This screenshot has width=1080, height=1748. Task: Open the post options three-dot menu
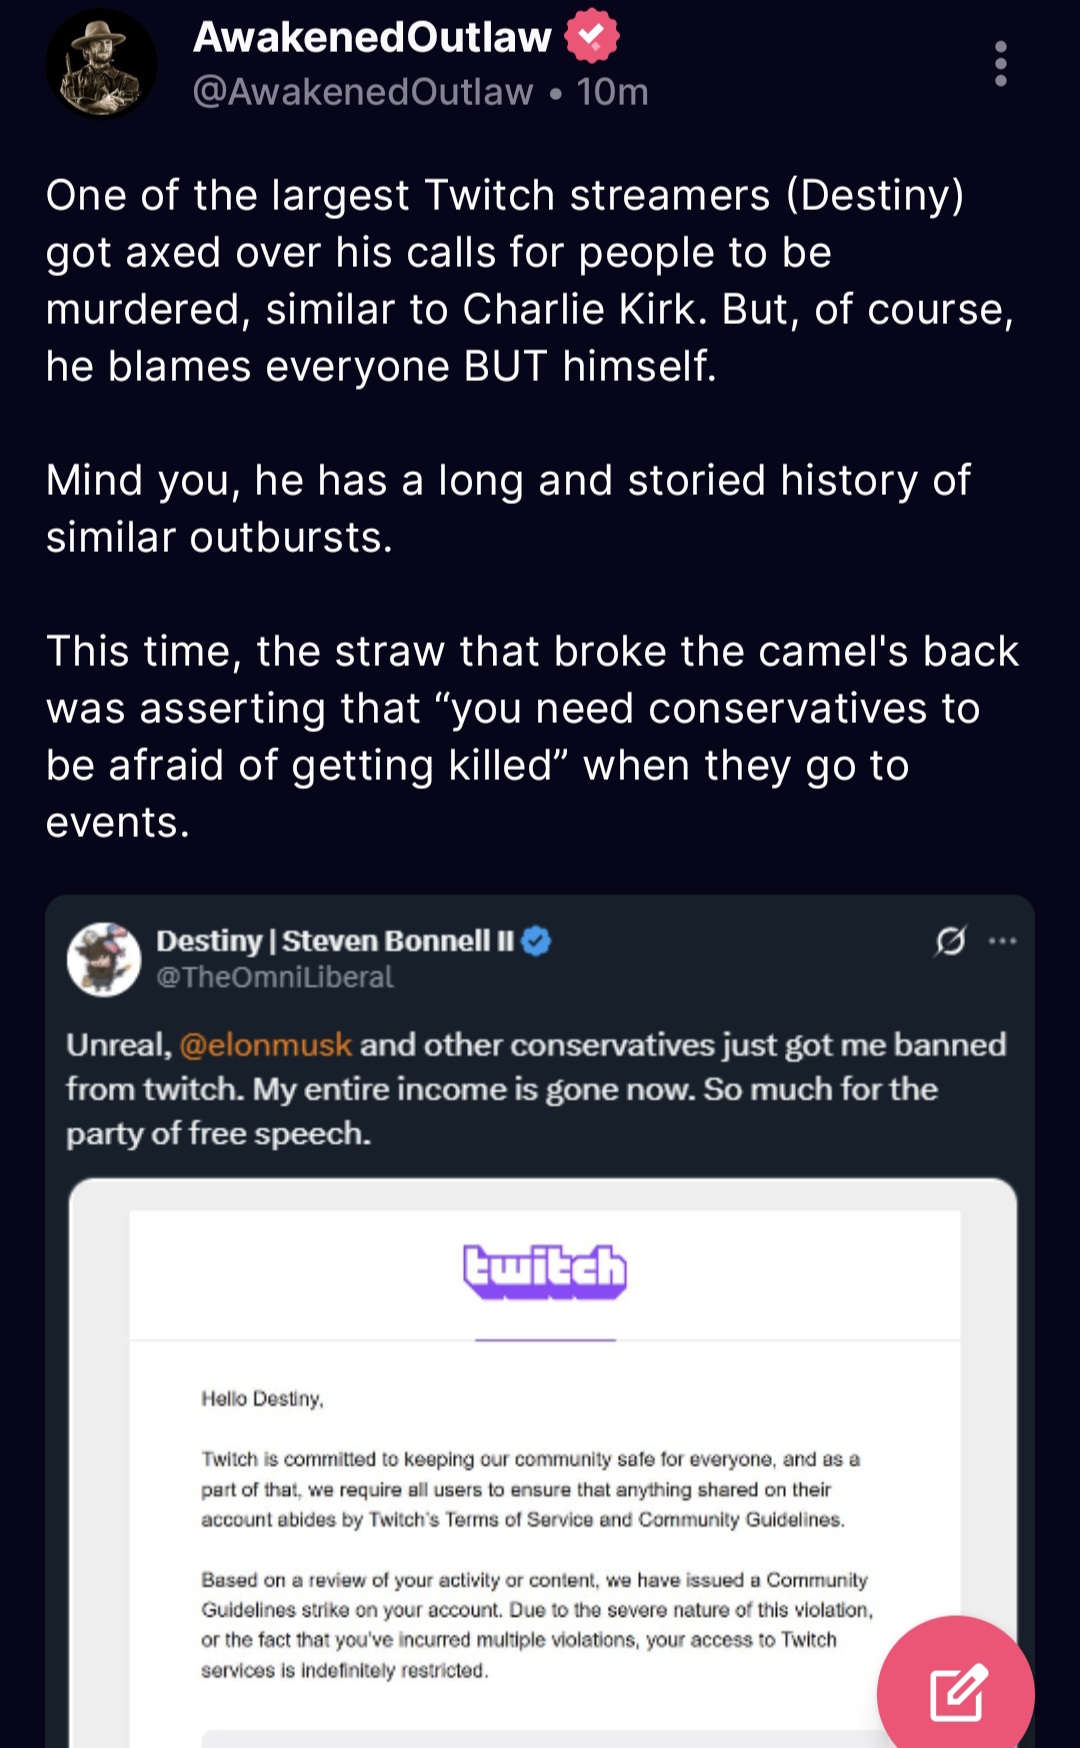tap(1000, 64)
